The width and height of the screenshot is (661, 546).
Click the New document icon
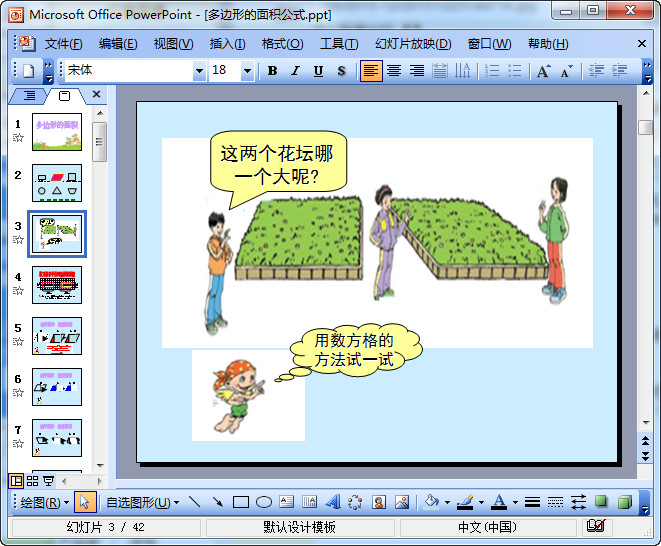pyautogui.click(x=28, y=71)
